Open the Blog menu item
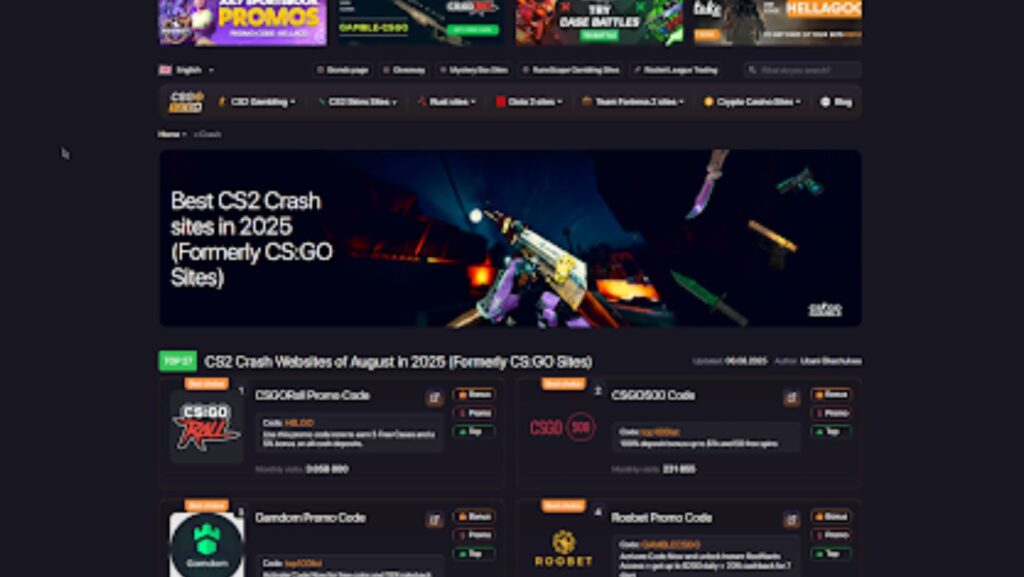Screen dimensions: 1024x577 click(x=836, y=102)
